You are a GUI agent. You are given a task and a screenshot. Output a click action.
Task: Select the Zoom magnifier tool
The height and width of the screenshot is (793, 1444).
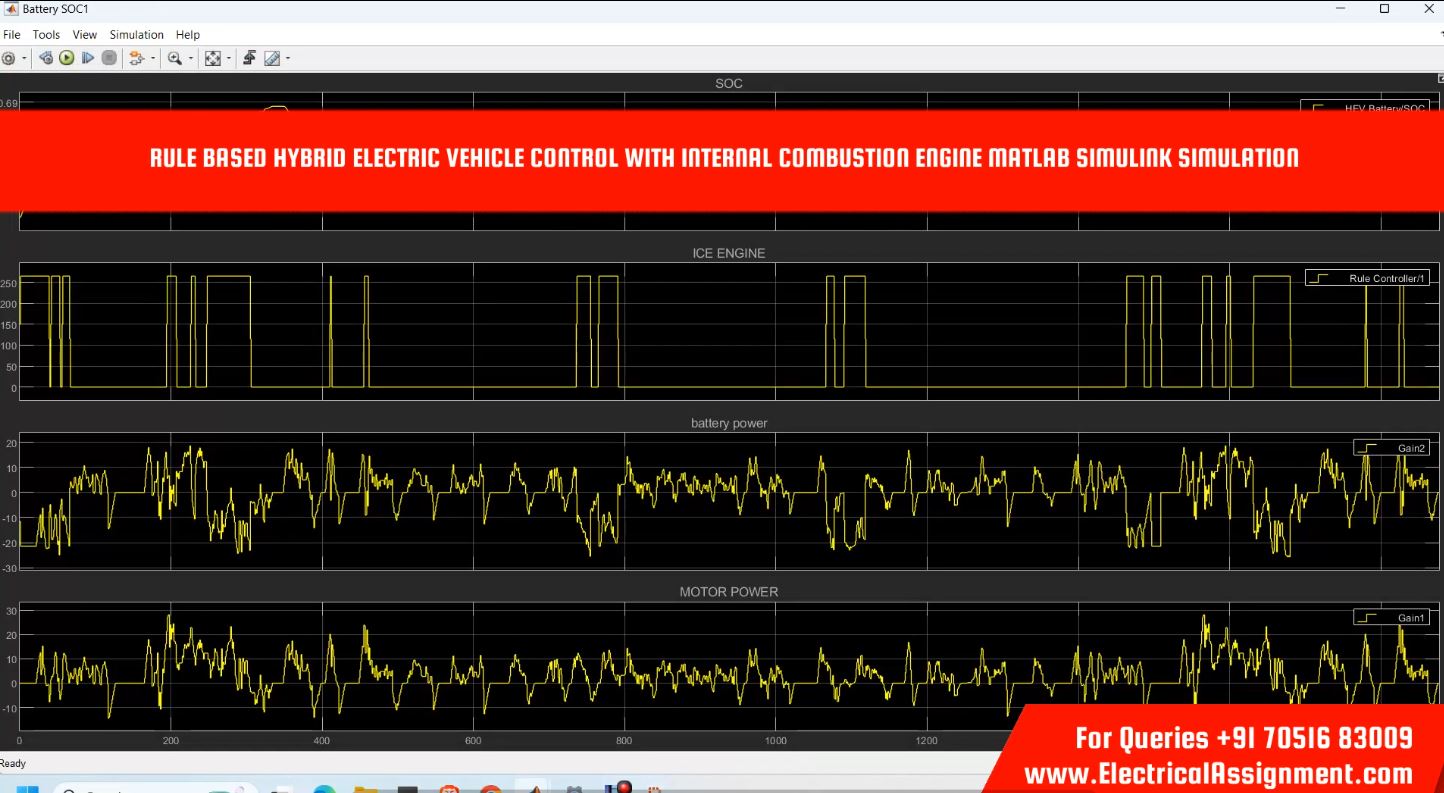pyautogui.click(x=175, y=58)
